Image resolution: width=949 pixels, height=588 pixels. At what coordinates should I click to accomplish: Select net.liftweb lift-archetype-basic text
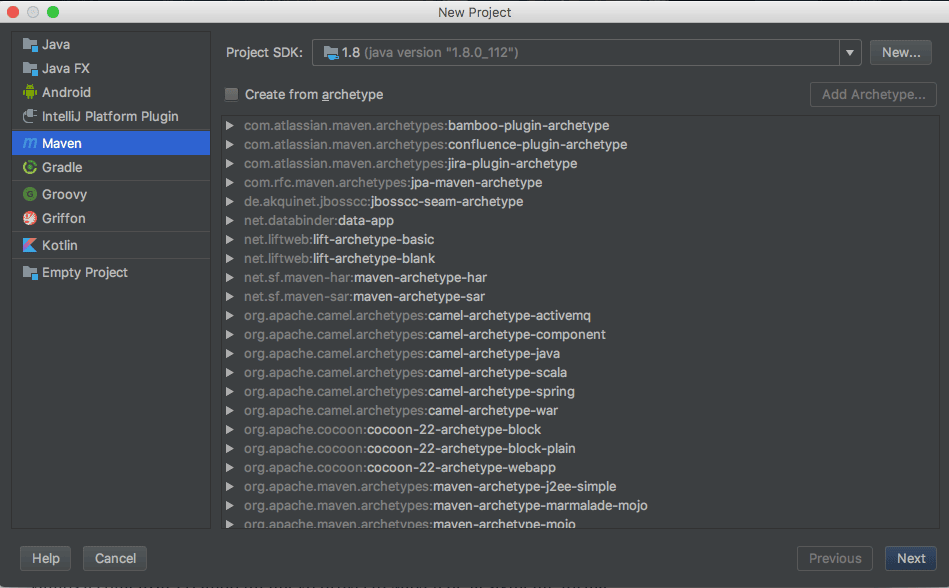pyautogui.click(x=339, y=240)
